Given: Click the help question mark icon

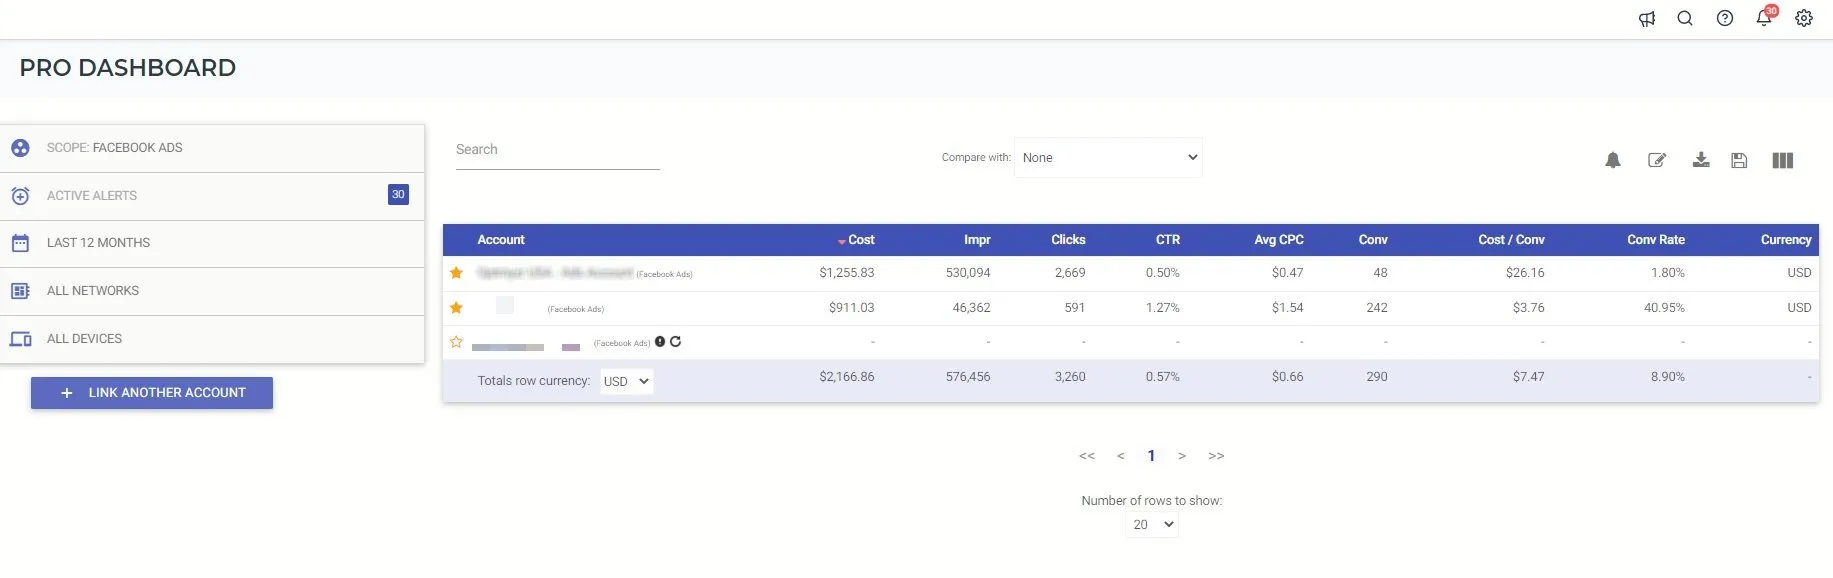Looking at the screenshot, I should (1724, 18).
